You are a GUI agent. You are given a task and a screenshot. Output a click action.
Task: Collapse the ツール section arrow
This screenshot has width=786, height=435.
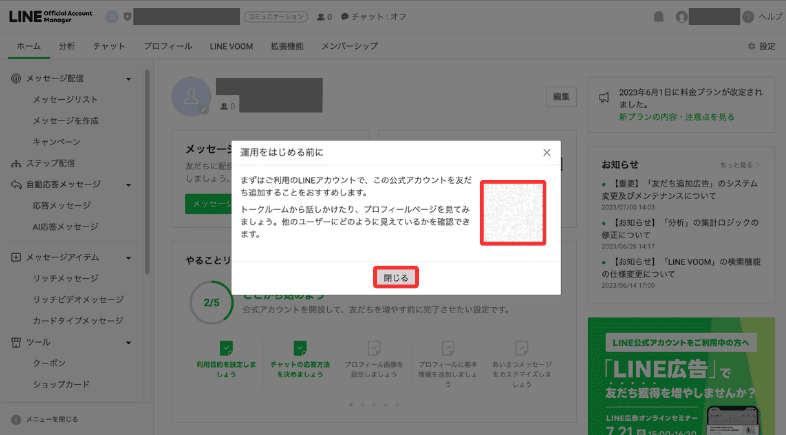click(128, 343)
